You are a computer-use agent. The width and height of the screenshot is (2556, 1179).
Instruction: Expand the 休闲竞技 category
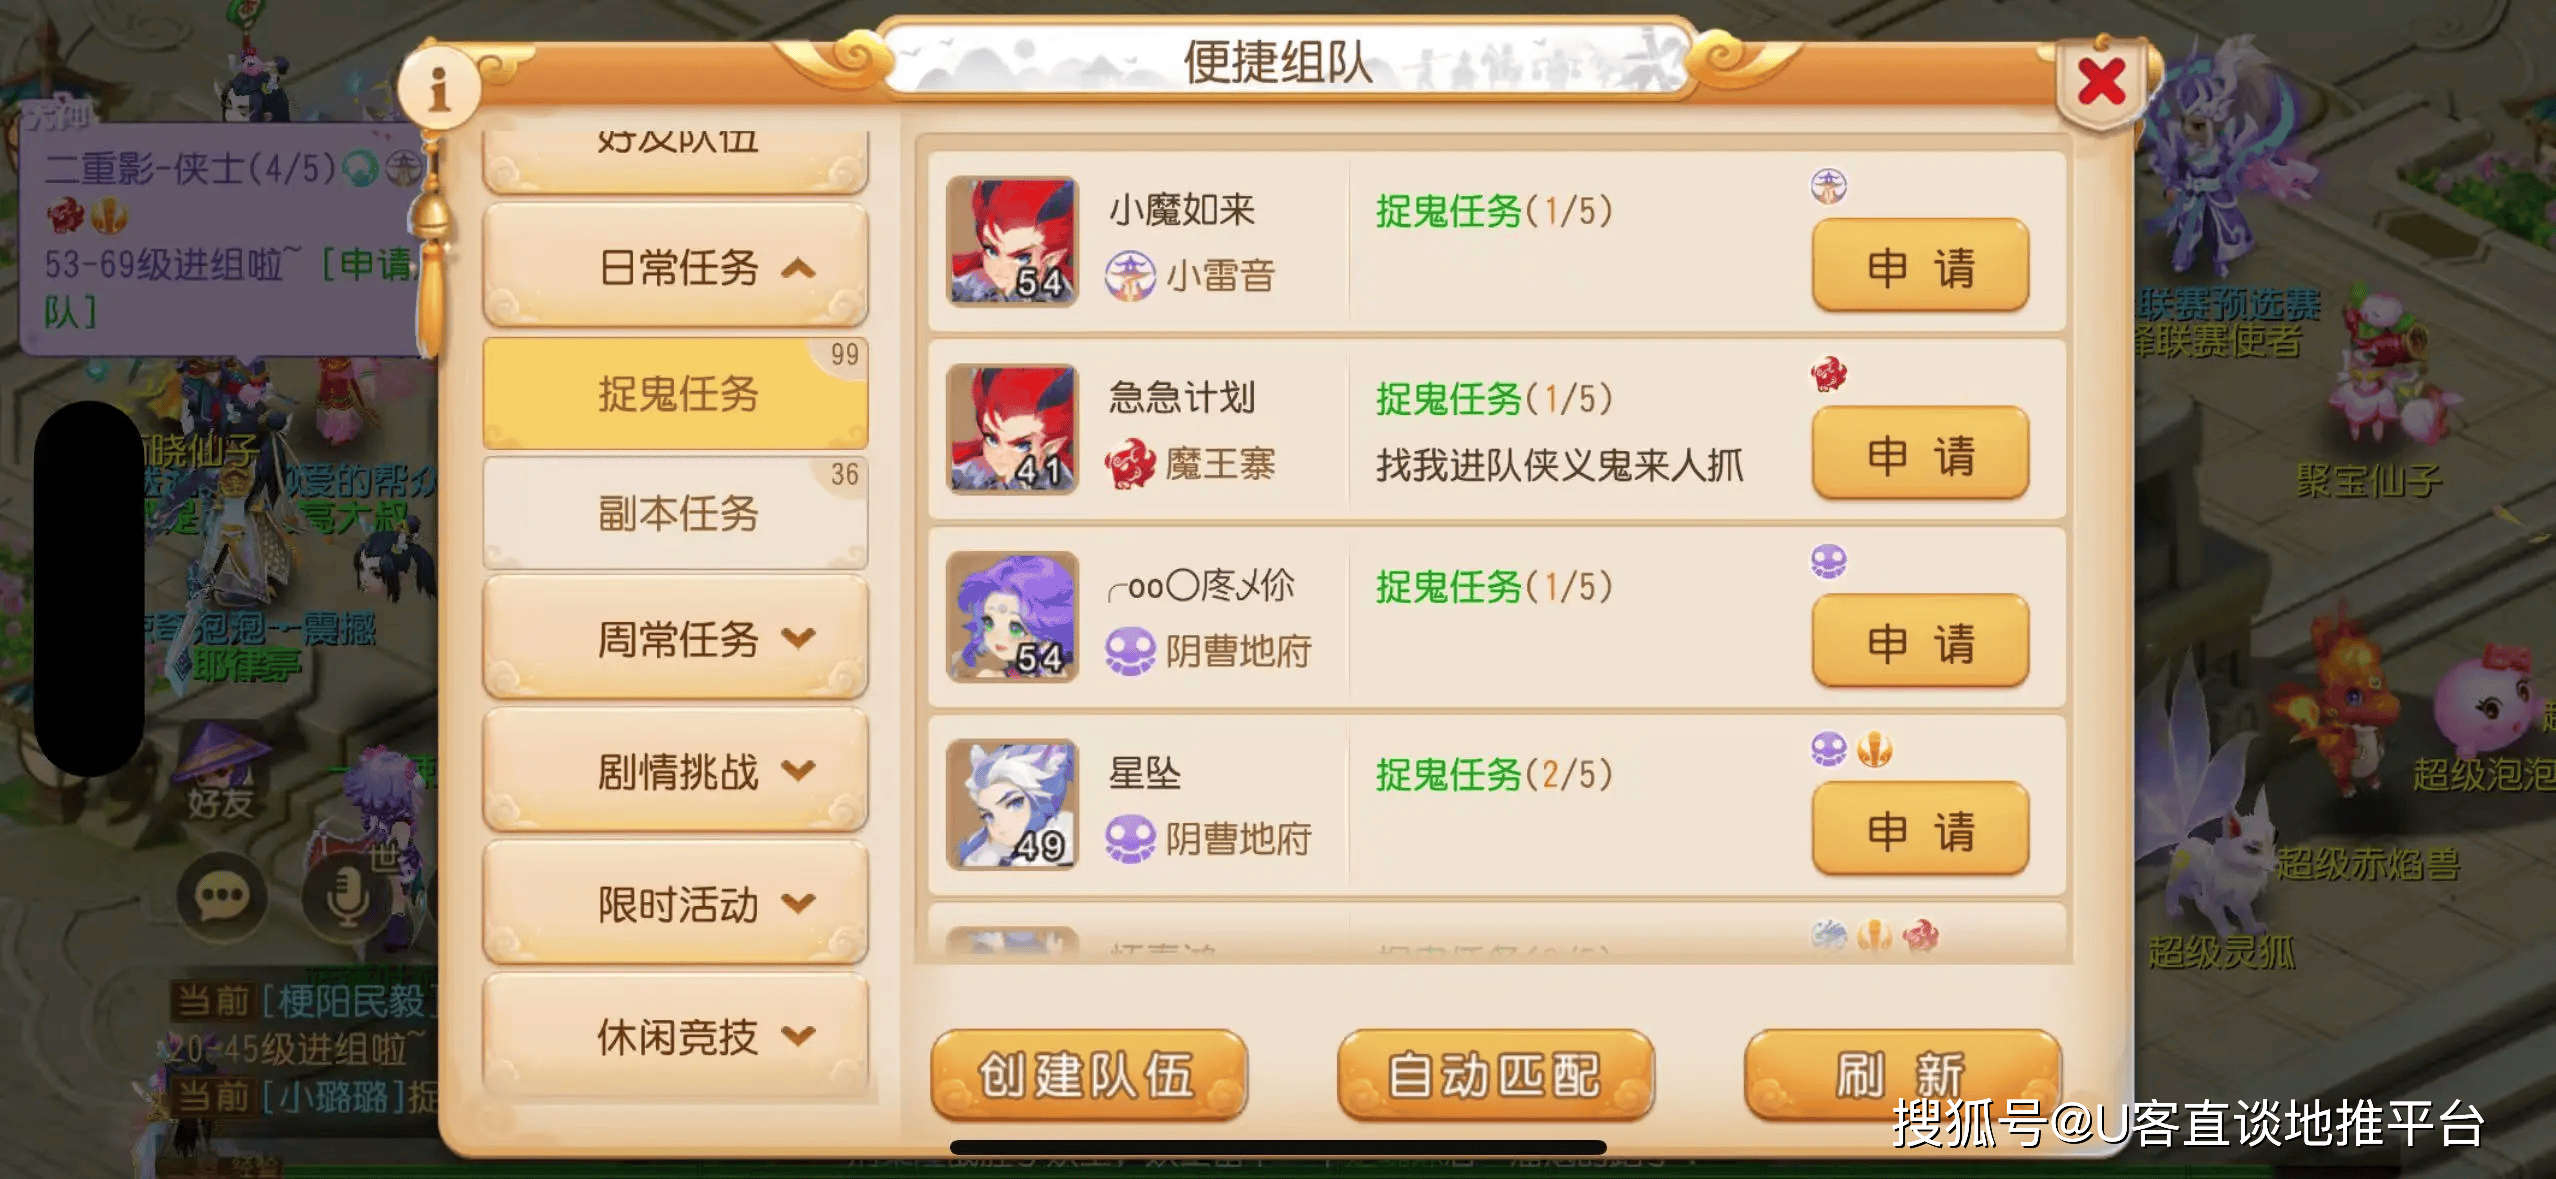[x=676, y=1036]
